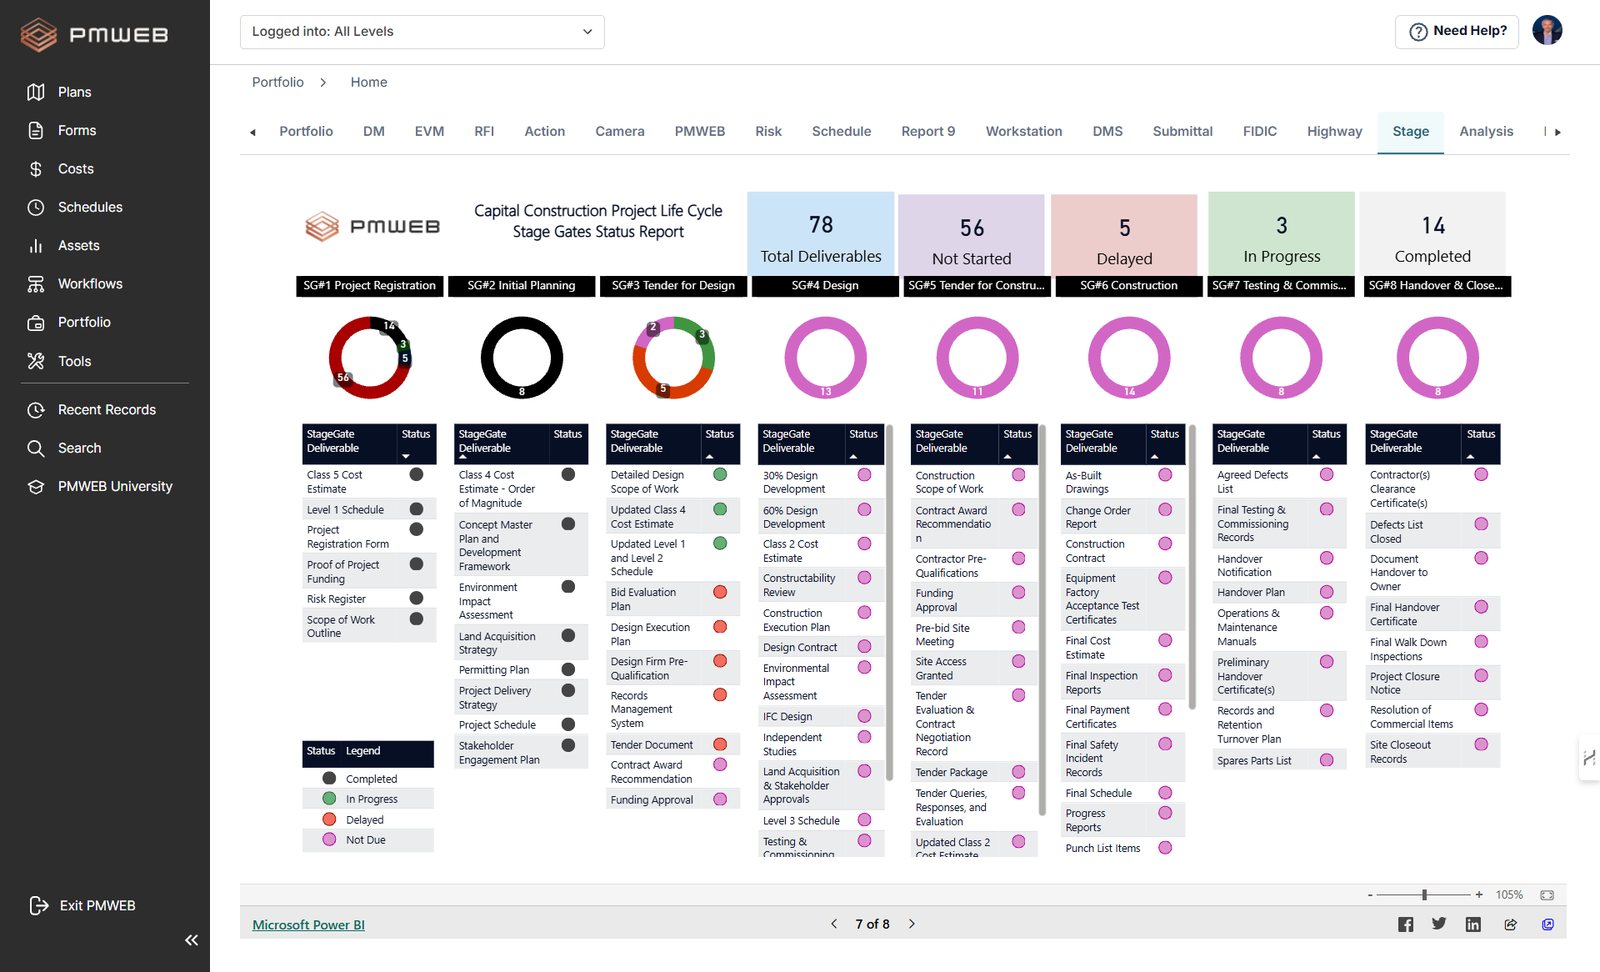This screenshot has width=1600, height=972.
Task: Open PMWEB University graduation cap icon
Action: click(36, 486)
